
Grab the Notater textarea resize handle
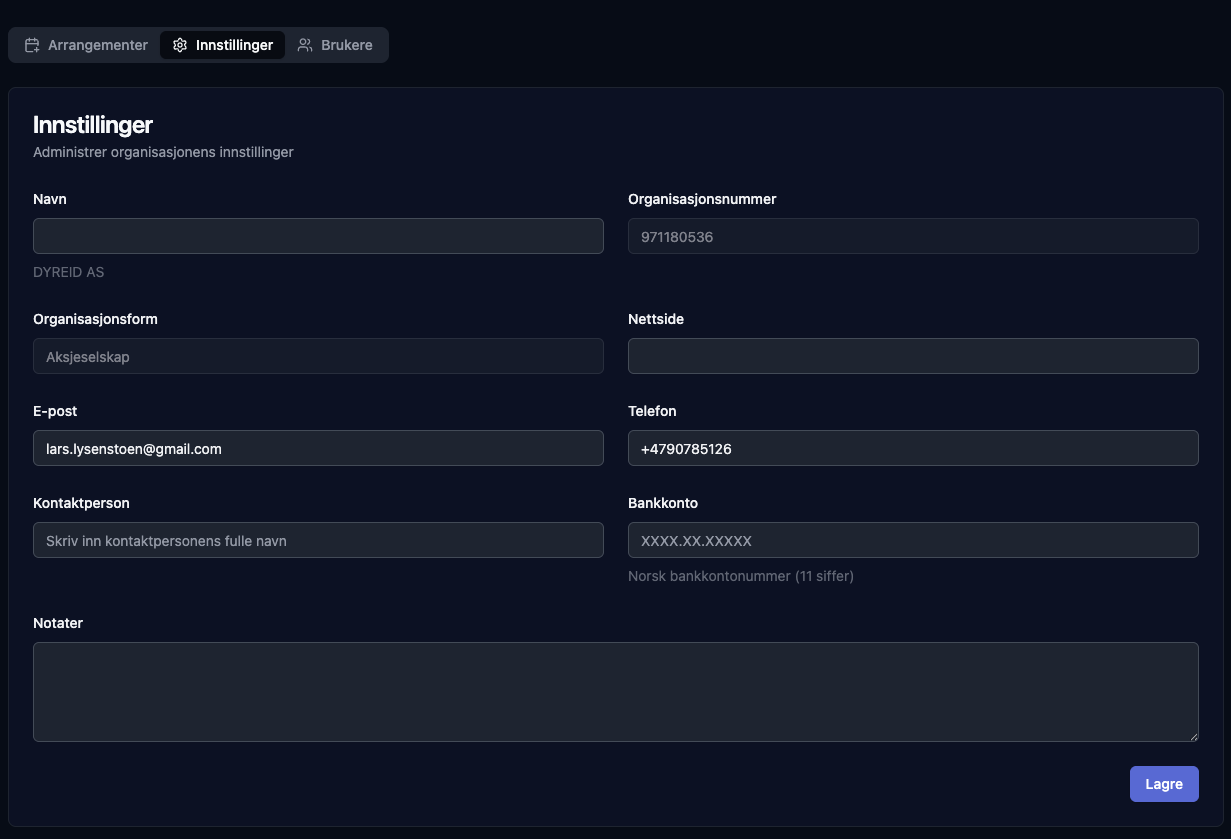1193,736
